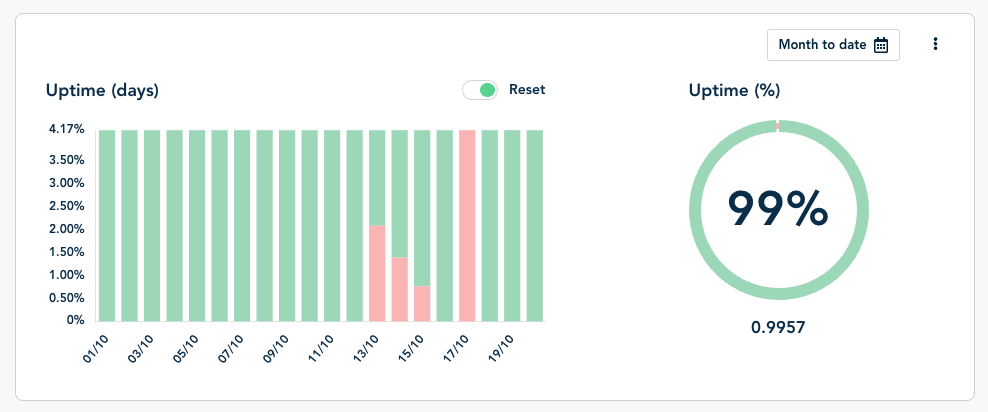Click the red downtime segment on 13/10
The width and height of the screenshot is (988, 412).
[377, 273]
